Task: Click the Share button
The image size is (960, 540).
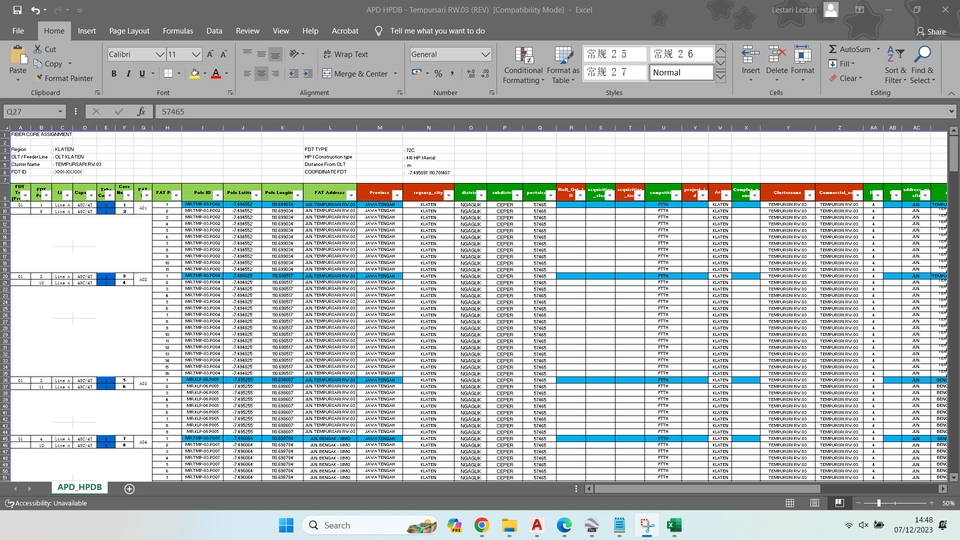Action: [931, 31]
